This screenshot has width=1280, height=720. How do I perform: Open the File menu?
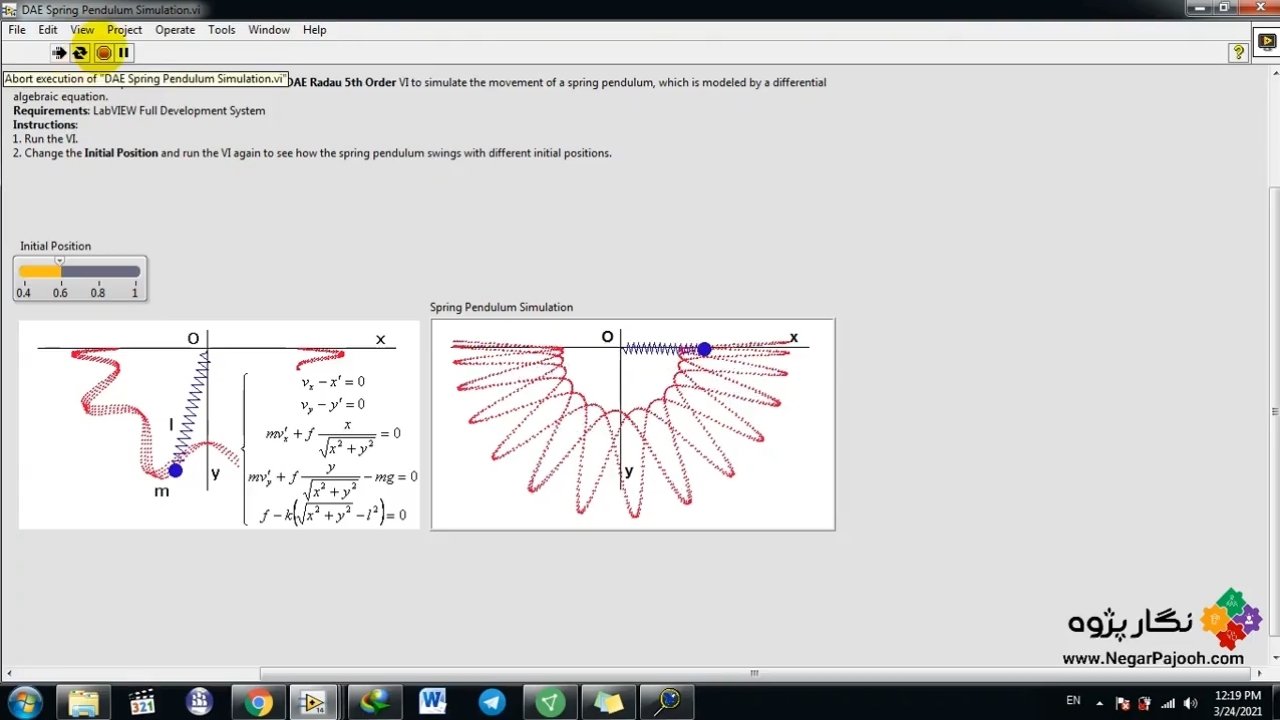pyautogui.click(x=17, y=30)
